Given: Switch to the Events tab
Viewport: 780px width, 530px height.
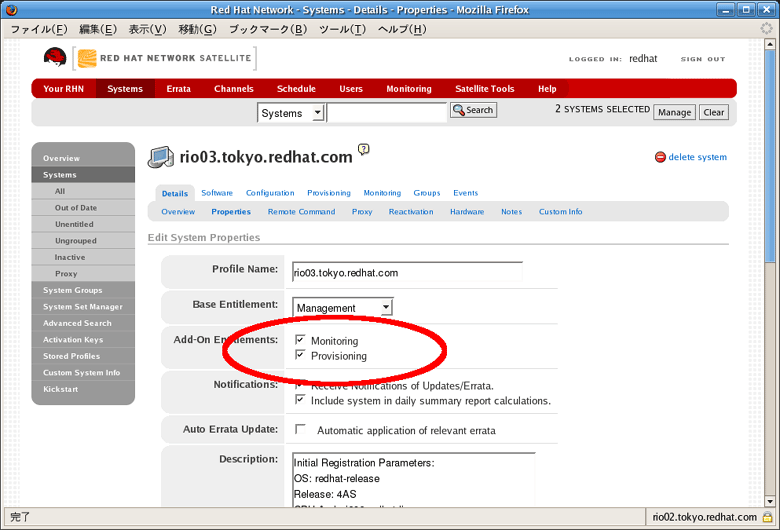Looking at the screenshot, I should tap(466, 193).
